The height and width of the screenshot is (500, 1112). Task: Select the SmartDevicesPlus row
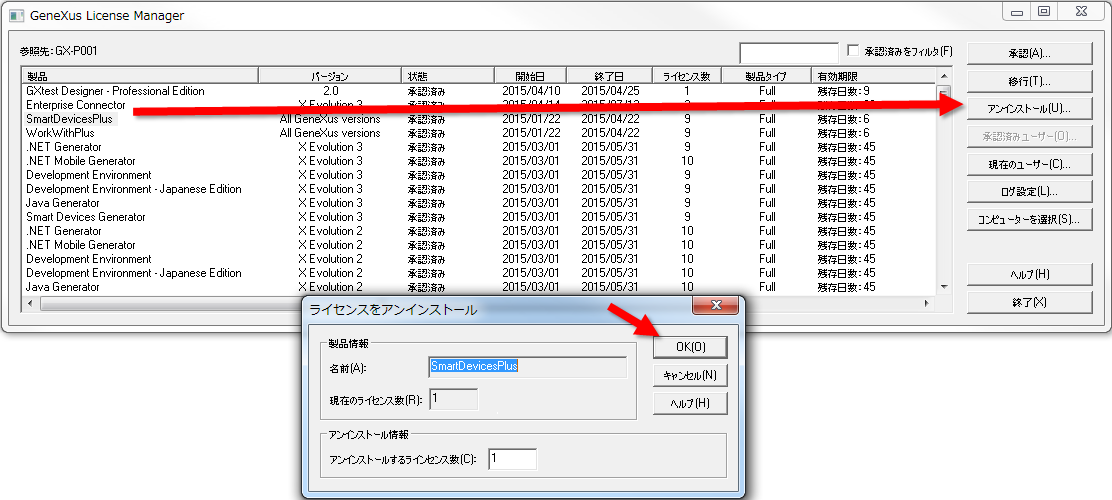click(479, 119)
